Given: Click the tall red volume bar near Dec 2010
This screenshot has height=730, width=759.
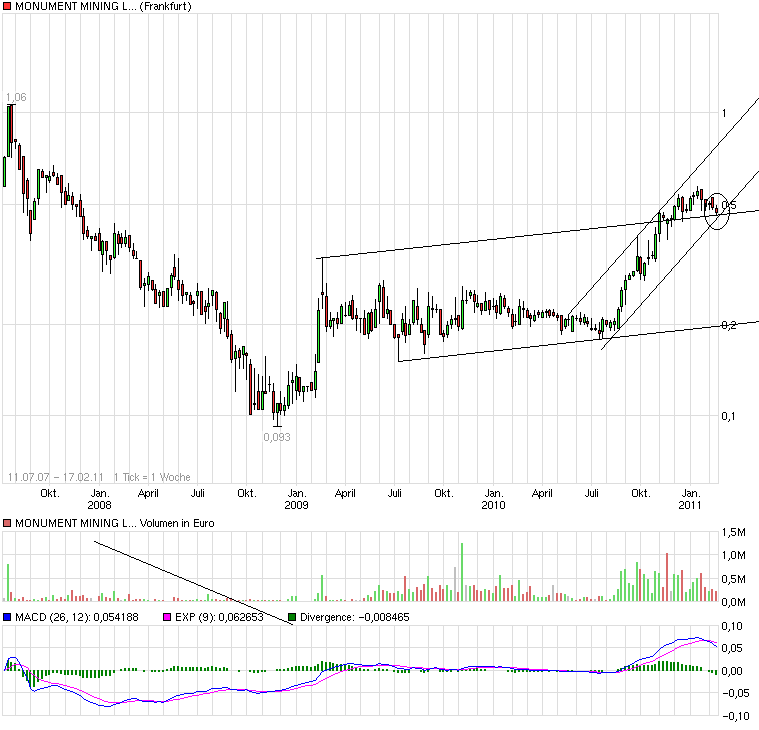Looking at the screenshot, I should pos(667,577).
